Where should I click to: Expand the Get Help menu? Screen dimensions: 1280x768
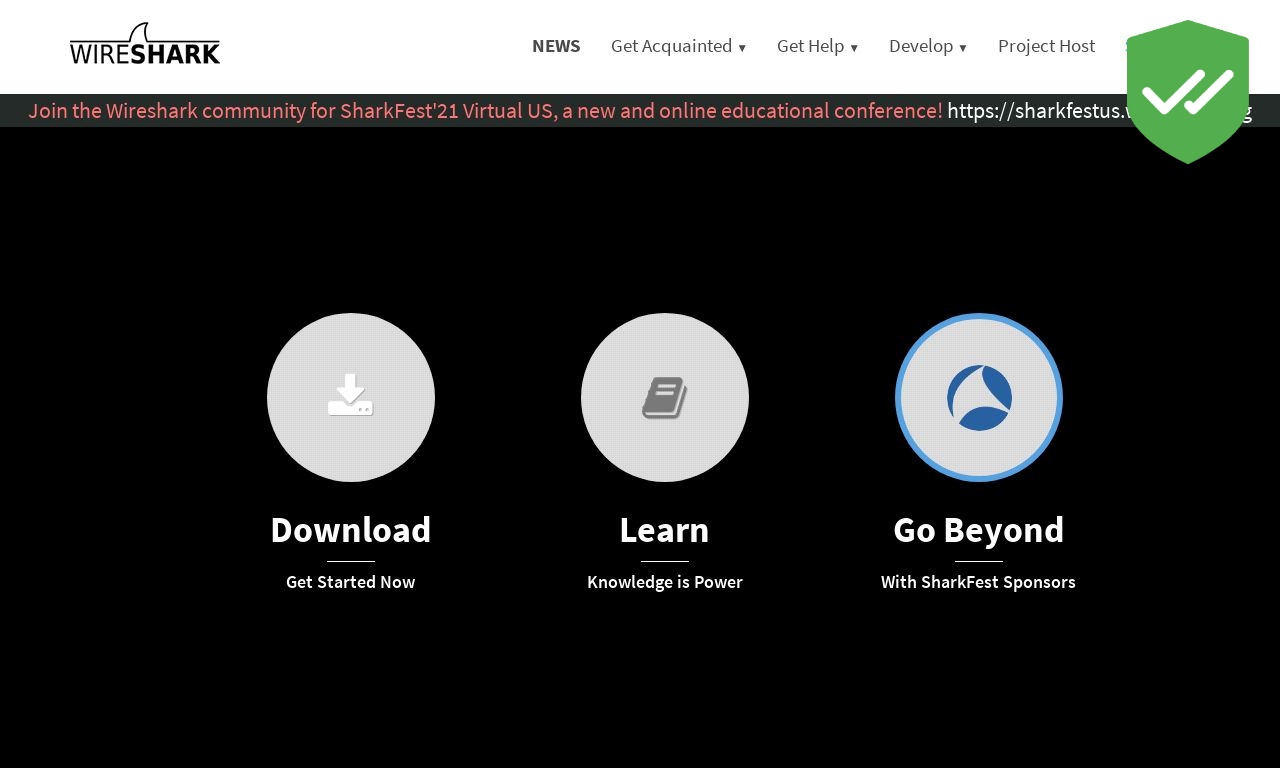[x=818, y=46]
